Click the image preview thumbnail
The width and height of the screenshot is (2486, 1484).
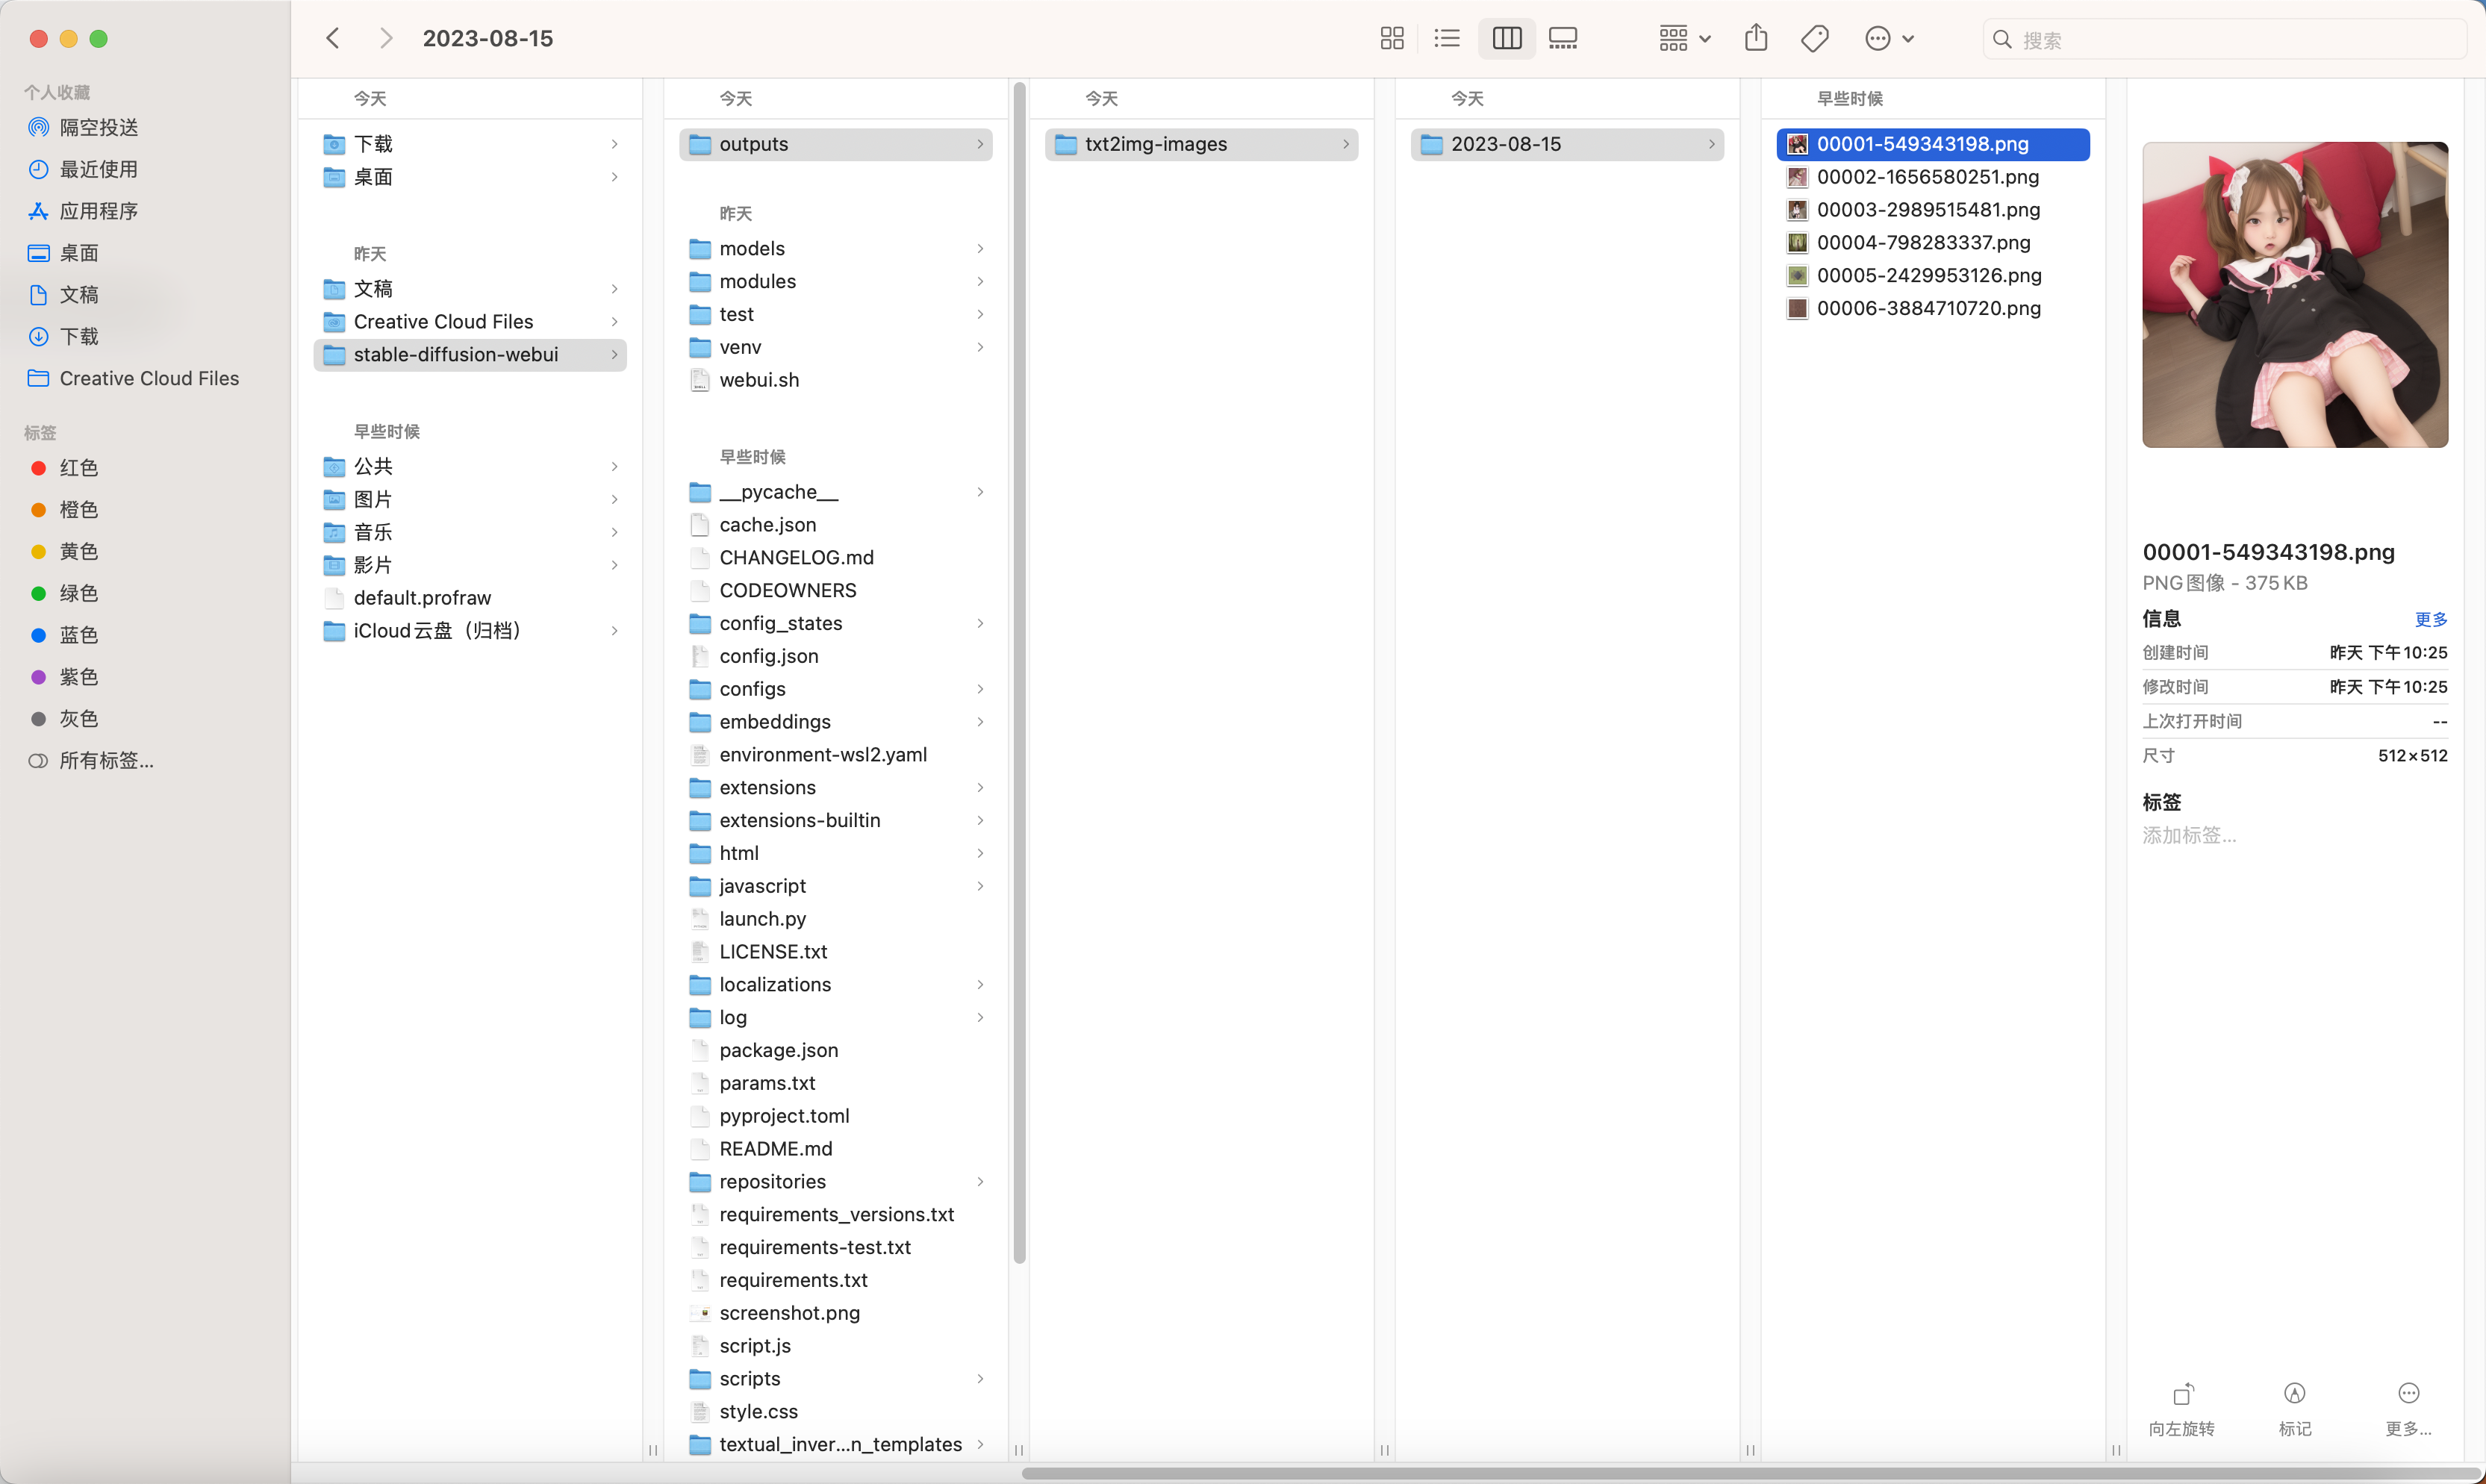click(x=2294, y=295)
